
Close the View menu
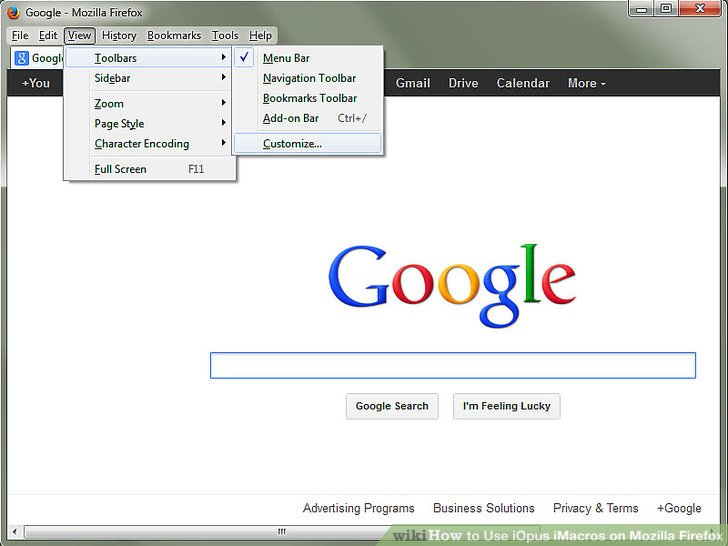pyautogui.click(x=79, y=35)
